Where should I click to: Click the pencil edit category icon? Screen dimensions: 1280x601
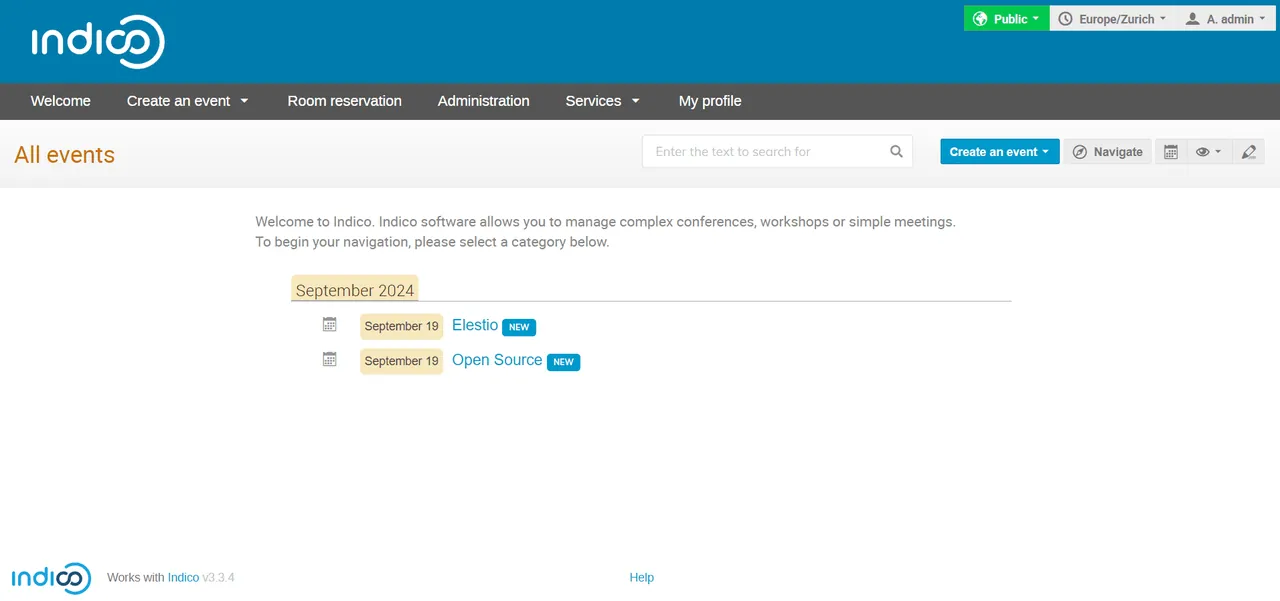tap(1249, 152)
